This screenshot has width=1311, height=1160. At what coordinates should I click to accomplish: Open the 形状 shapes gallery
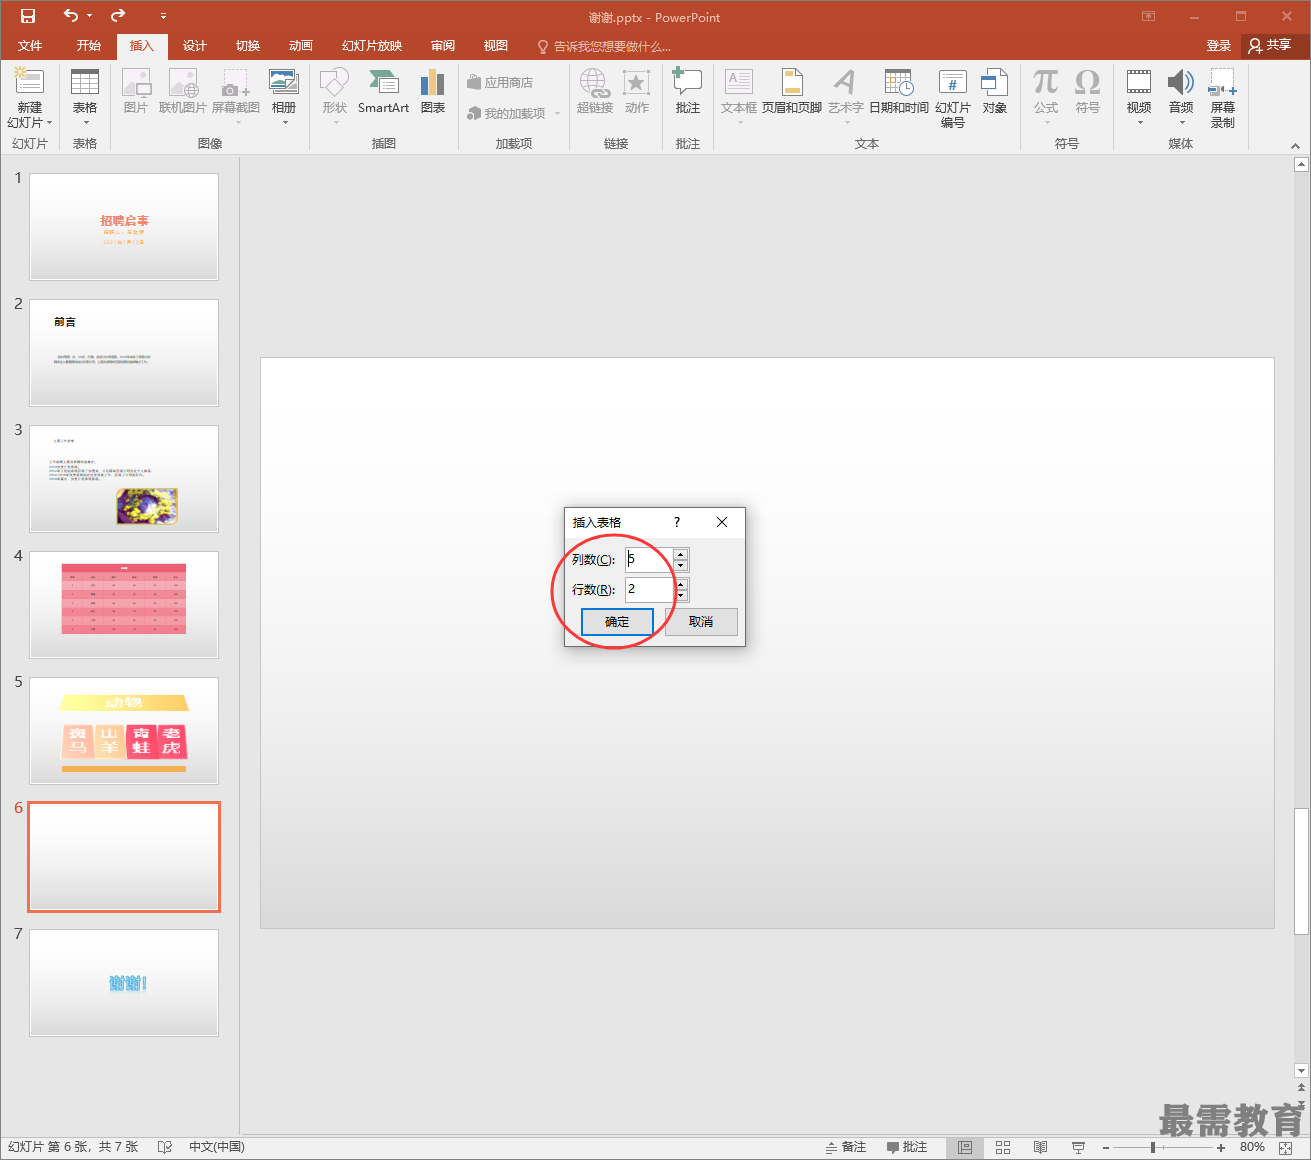coord(335,97)
